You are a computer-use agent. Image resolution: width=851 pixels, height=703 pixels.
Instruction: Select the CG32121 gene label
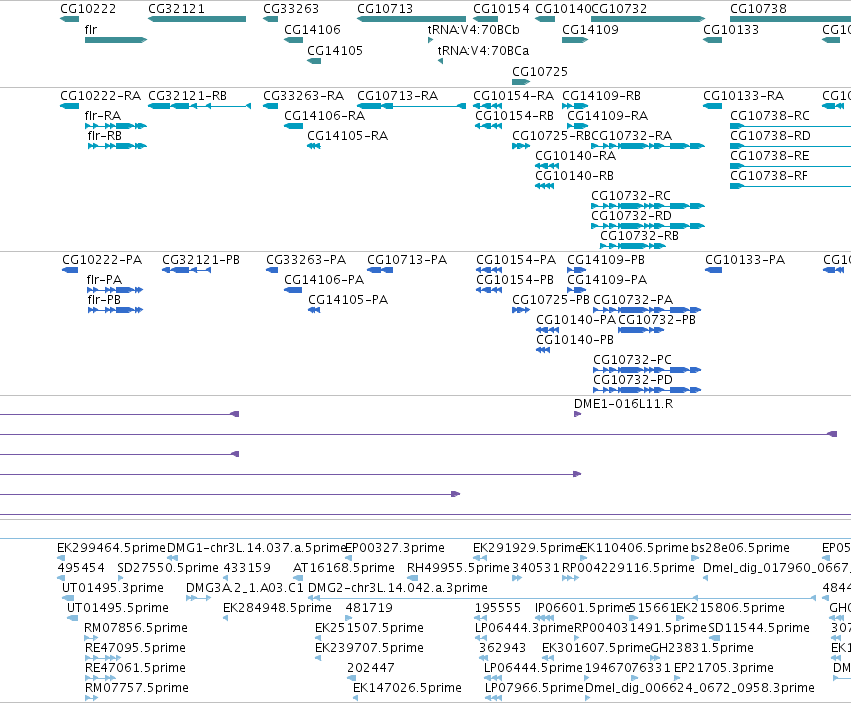(x=176, y=9)
